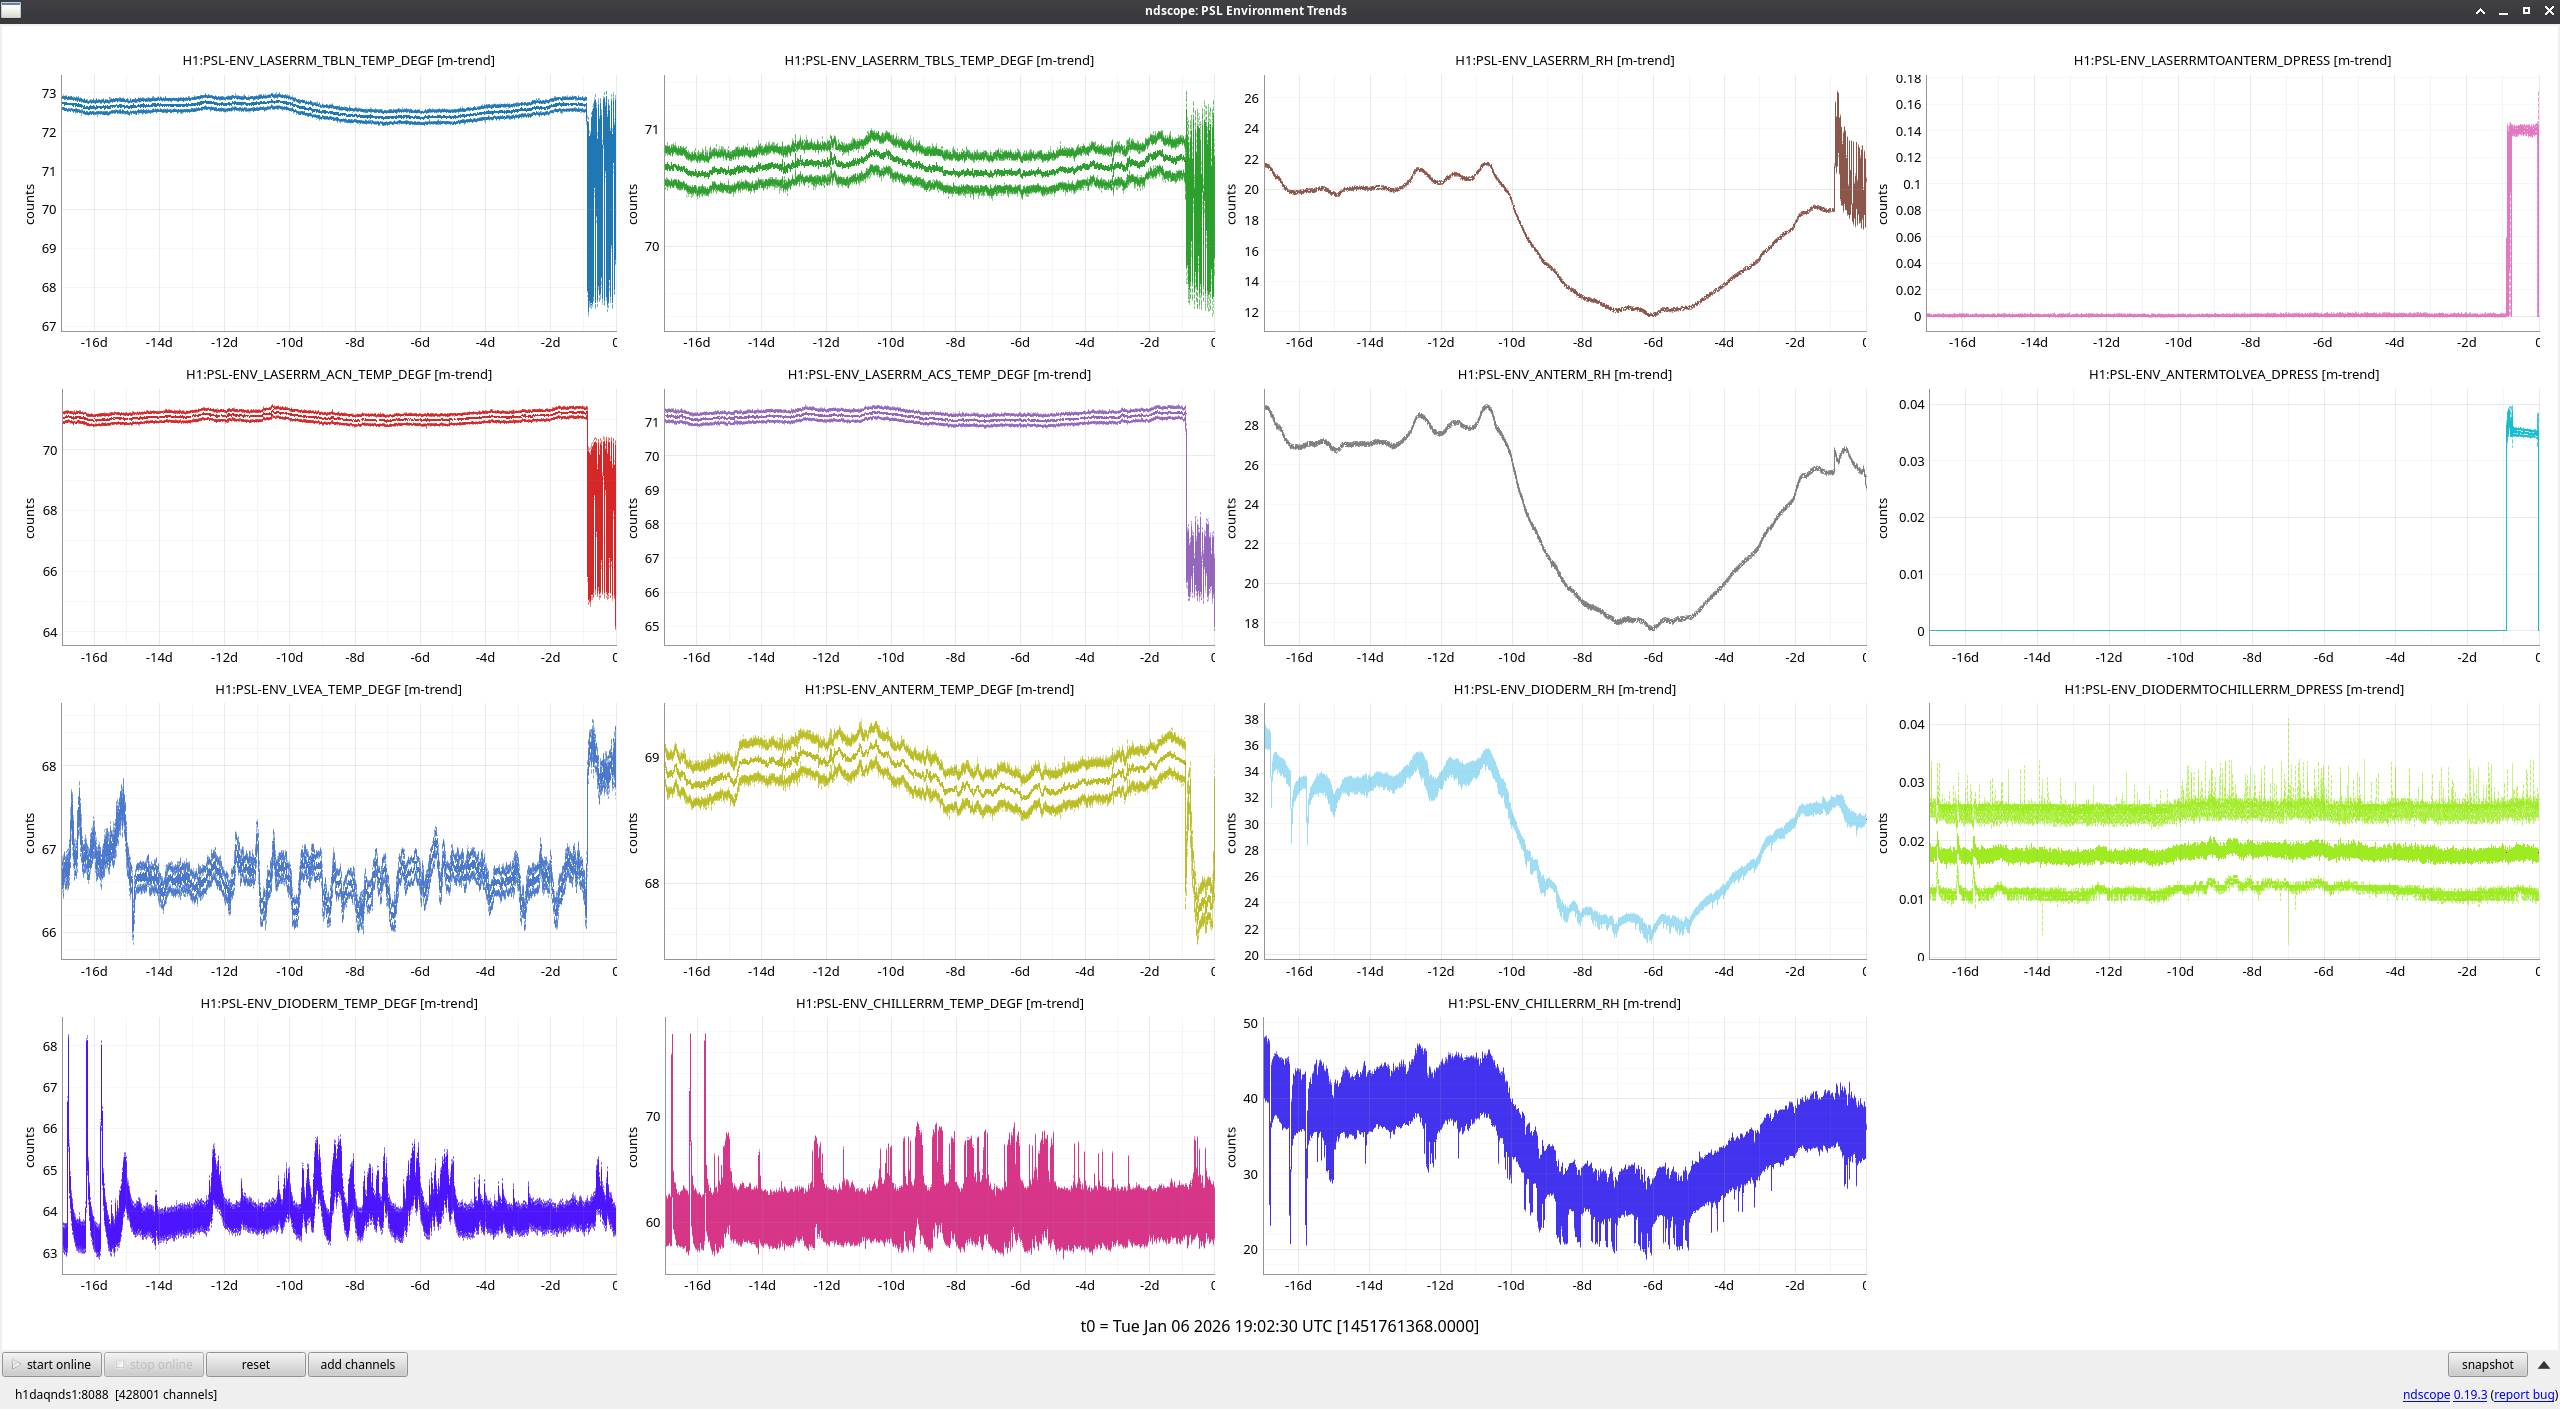The width and height of the screenshot is (2560, 1409).
Task: Reset the plot view
Action: coord(255,1364)
